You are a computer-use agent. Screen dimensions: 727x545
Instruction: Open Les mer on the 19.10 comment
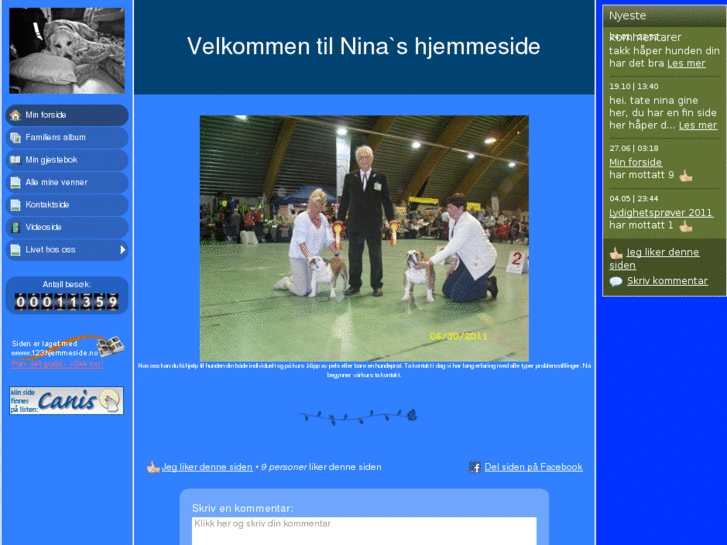click(x=697, y=126)
